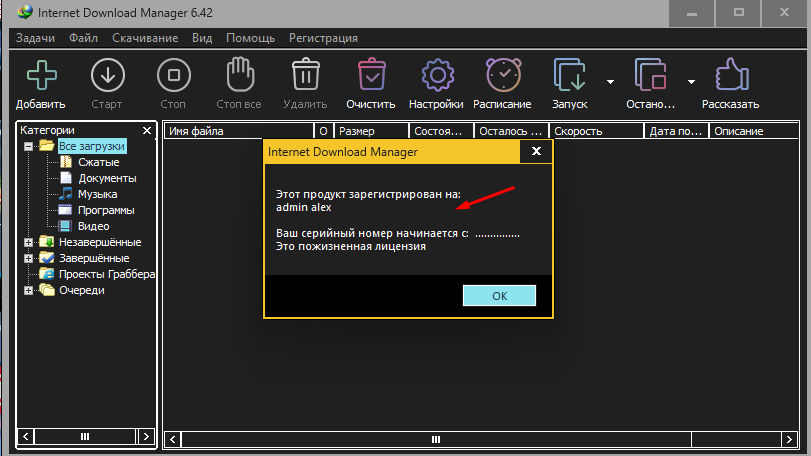811x456 pixels.
Task: Click the download list horizontal scrollbar thumb
Action: [x=437, y=439]
